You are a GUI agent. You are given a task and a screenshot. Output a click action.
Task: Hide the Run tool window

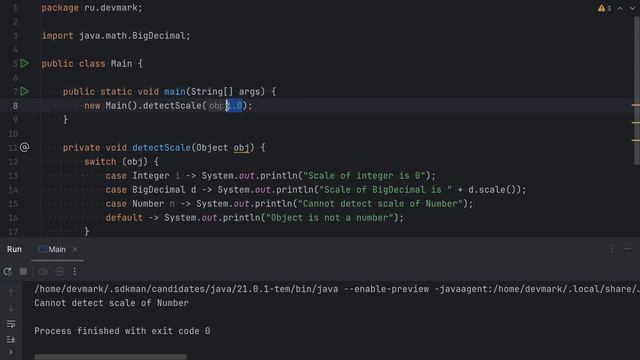point(627,249)
